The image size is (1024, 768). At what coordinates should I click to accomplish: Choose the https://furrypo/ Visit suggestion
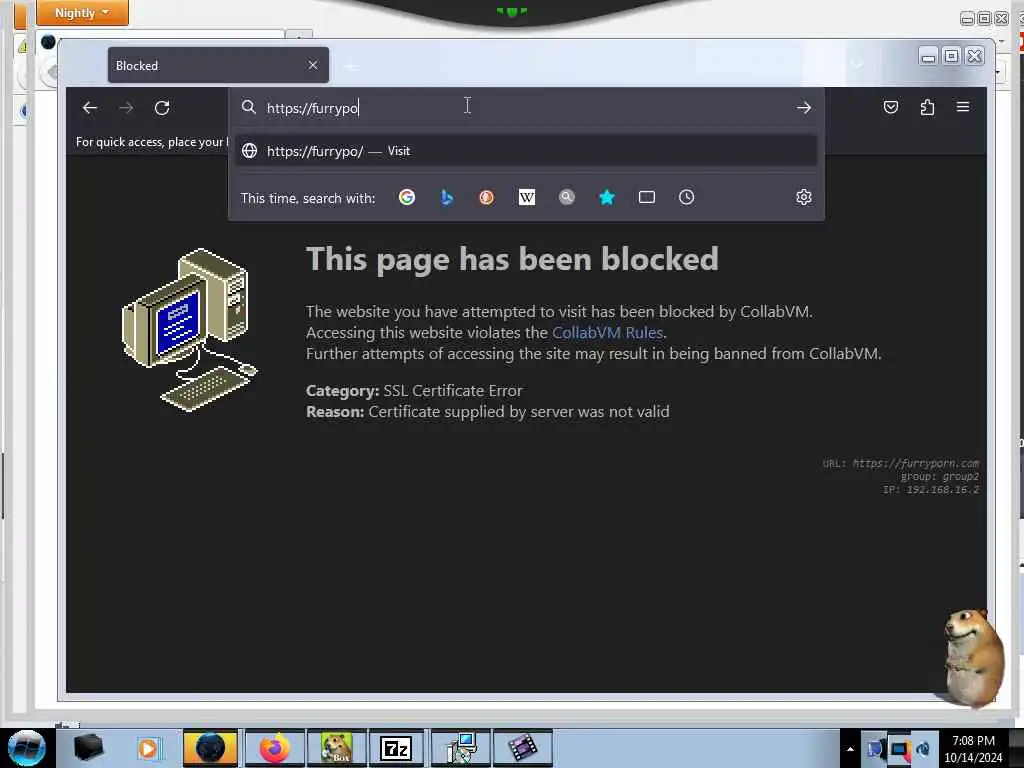coord(526,151)
